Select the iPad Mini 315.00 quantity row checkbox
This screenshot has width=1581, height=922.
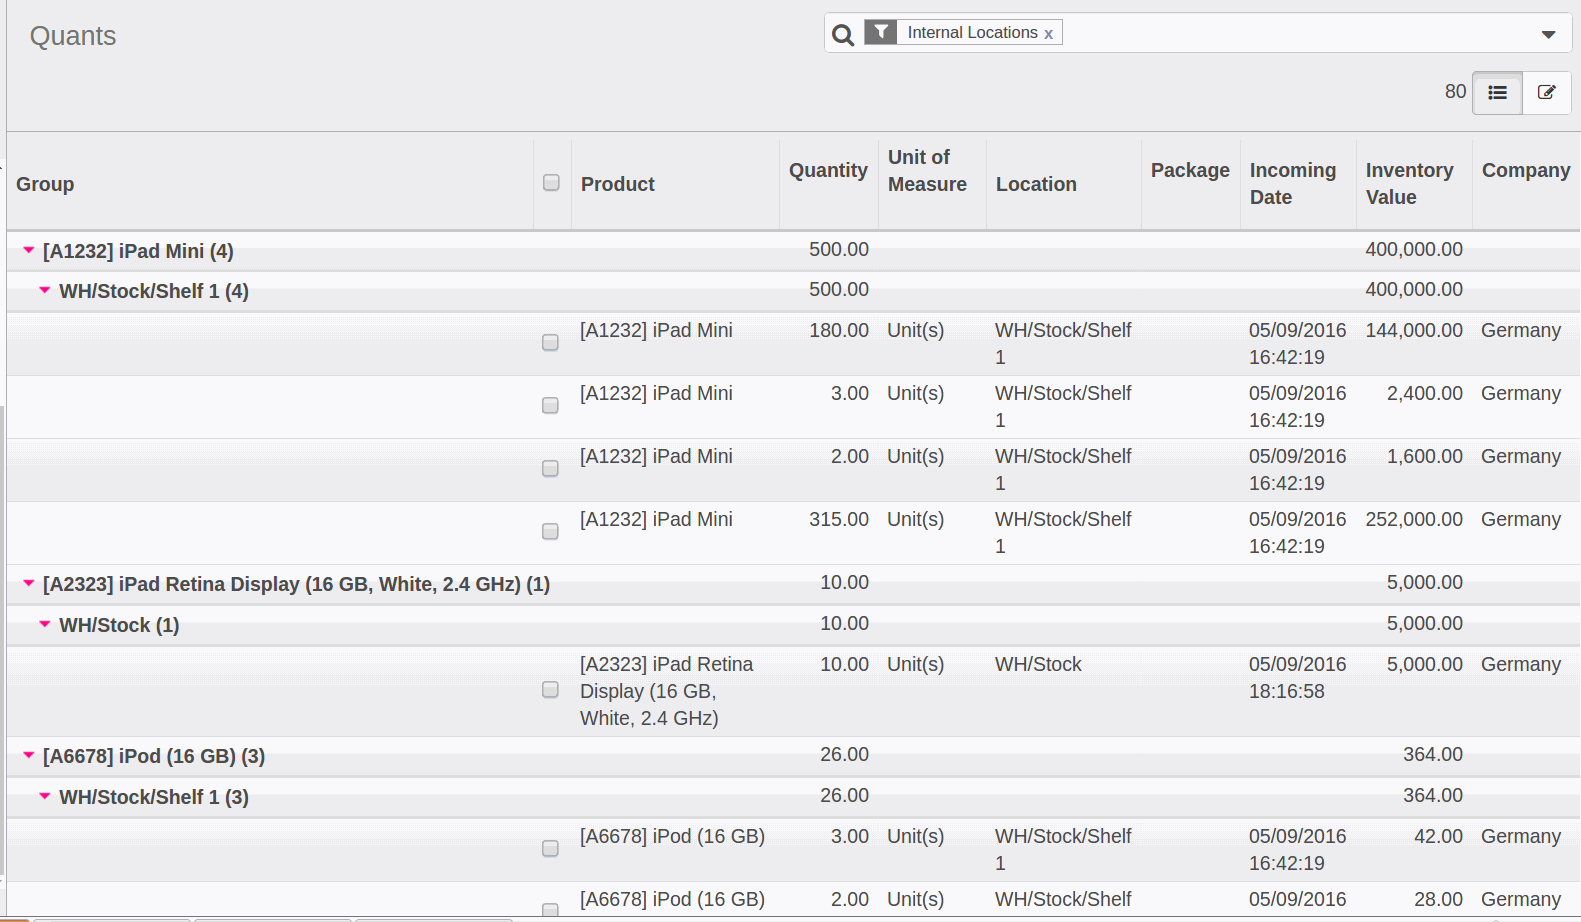tap(550, 531)
